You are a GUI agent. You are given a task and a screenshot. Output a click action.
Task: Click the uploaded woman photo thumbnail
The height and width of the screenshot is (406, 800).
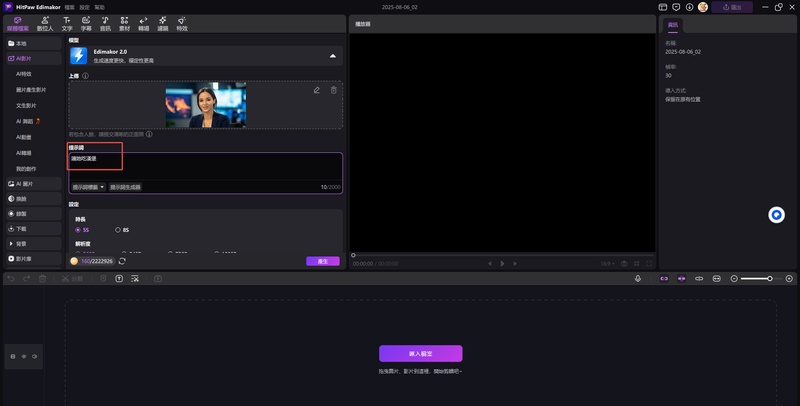click(x=206, y=105)
